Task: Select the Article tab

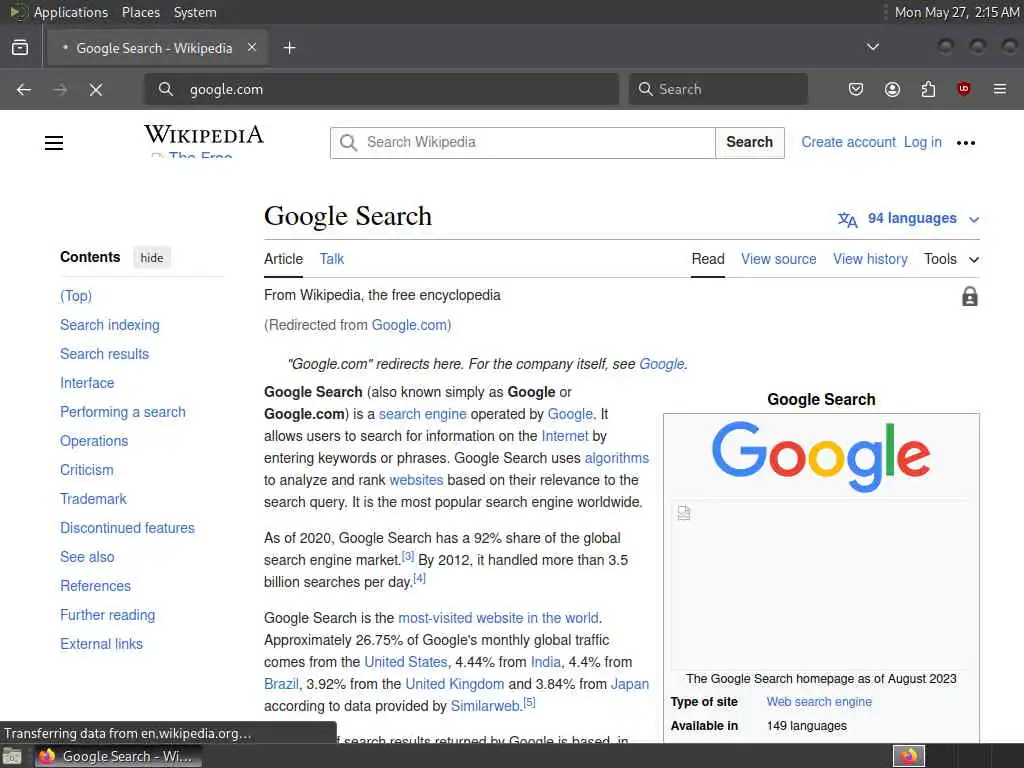Action: [x=283, y=259]
